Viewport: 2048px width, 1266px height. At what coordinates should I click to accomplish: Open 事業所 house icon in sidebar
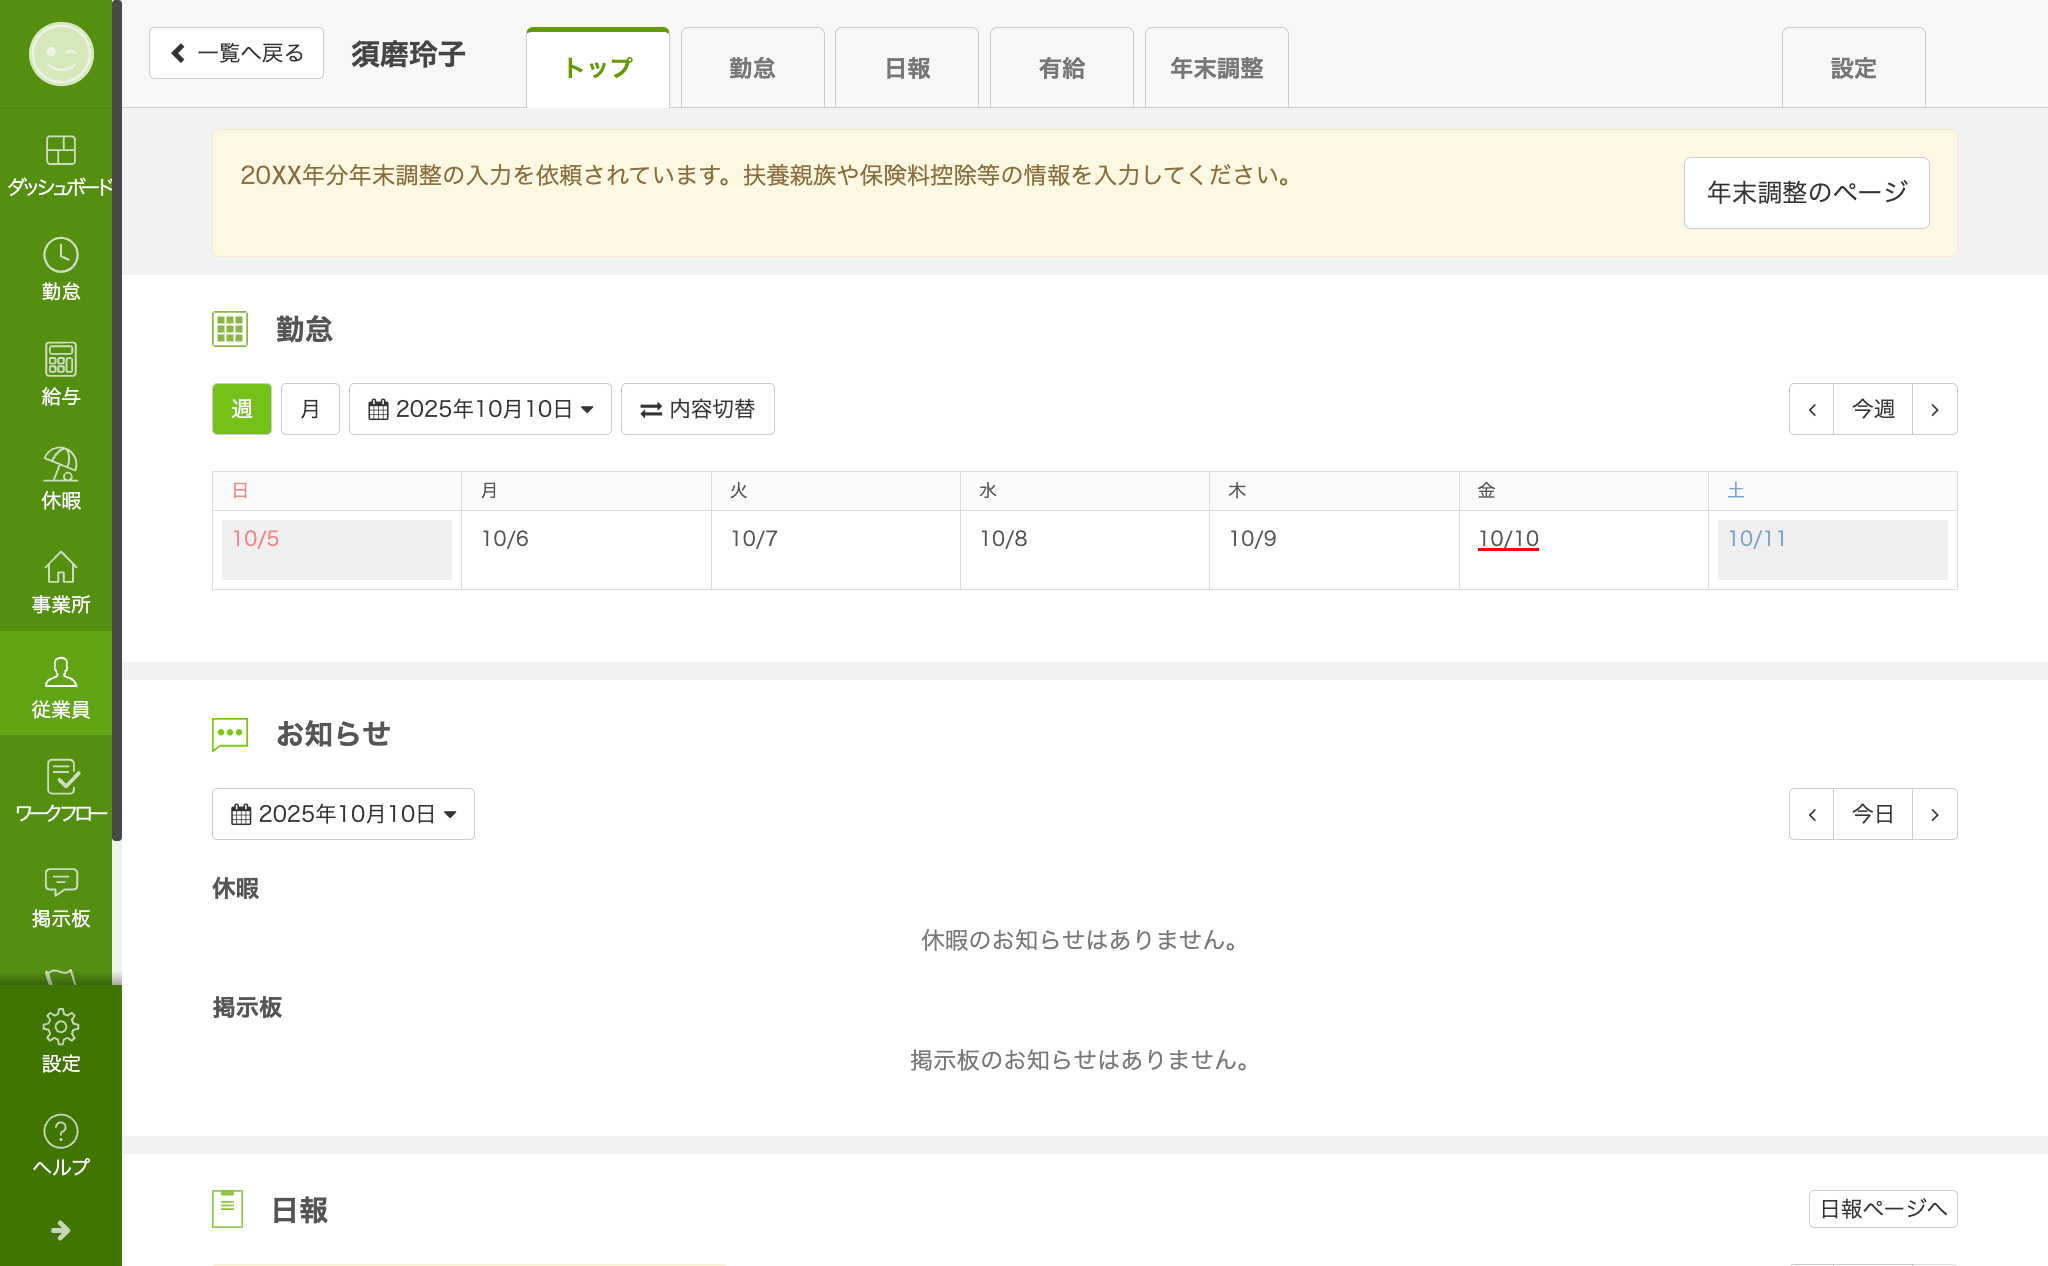pos(60,581)
